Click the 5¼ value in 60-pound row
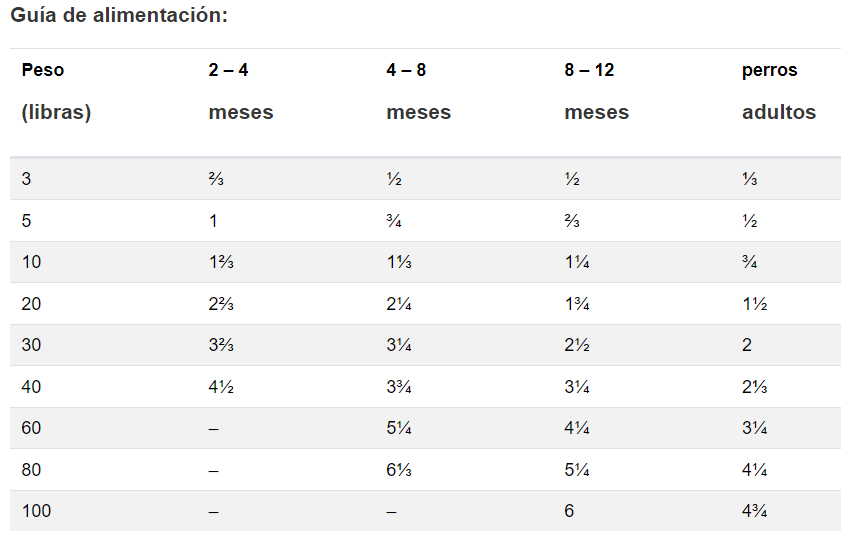 (x=399, y=428)
